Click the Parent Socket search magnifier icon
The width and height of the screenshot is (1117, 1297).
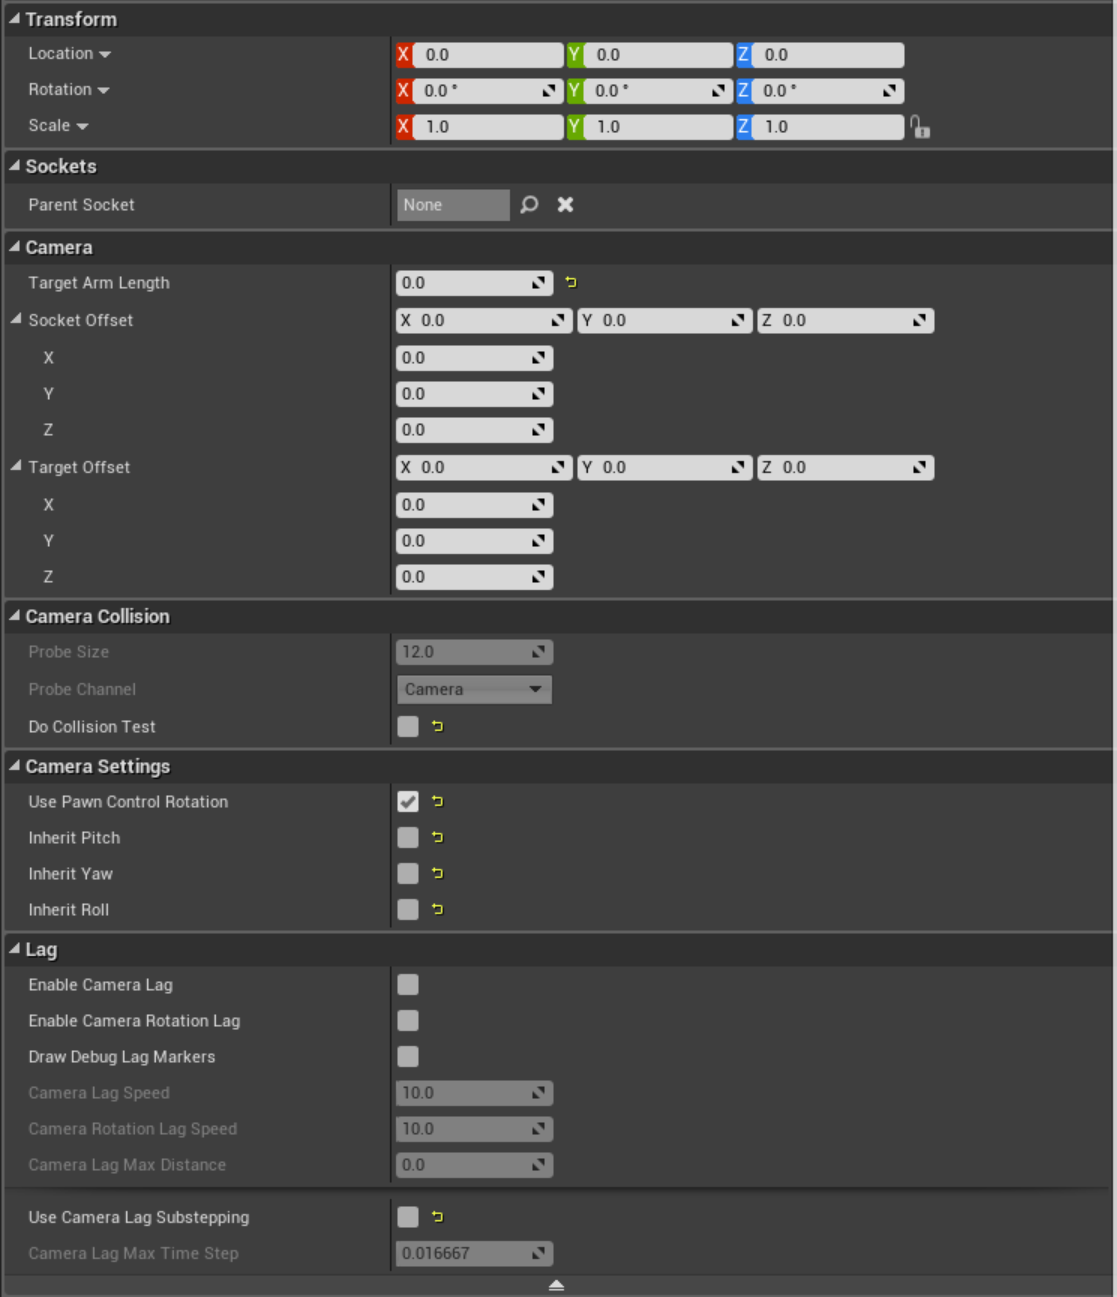529,205
